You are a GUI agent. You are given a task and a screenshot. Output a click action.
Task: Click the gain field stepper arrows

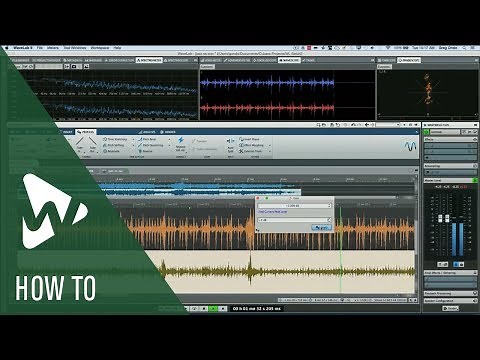[x=329, y=206]
